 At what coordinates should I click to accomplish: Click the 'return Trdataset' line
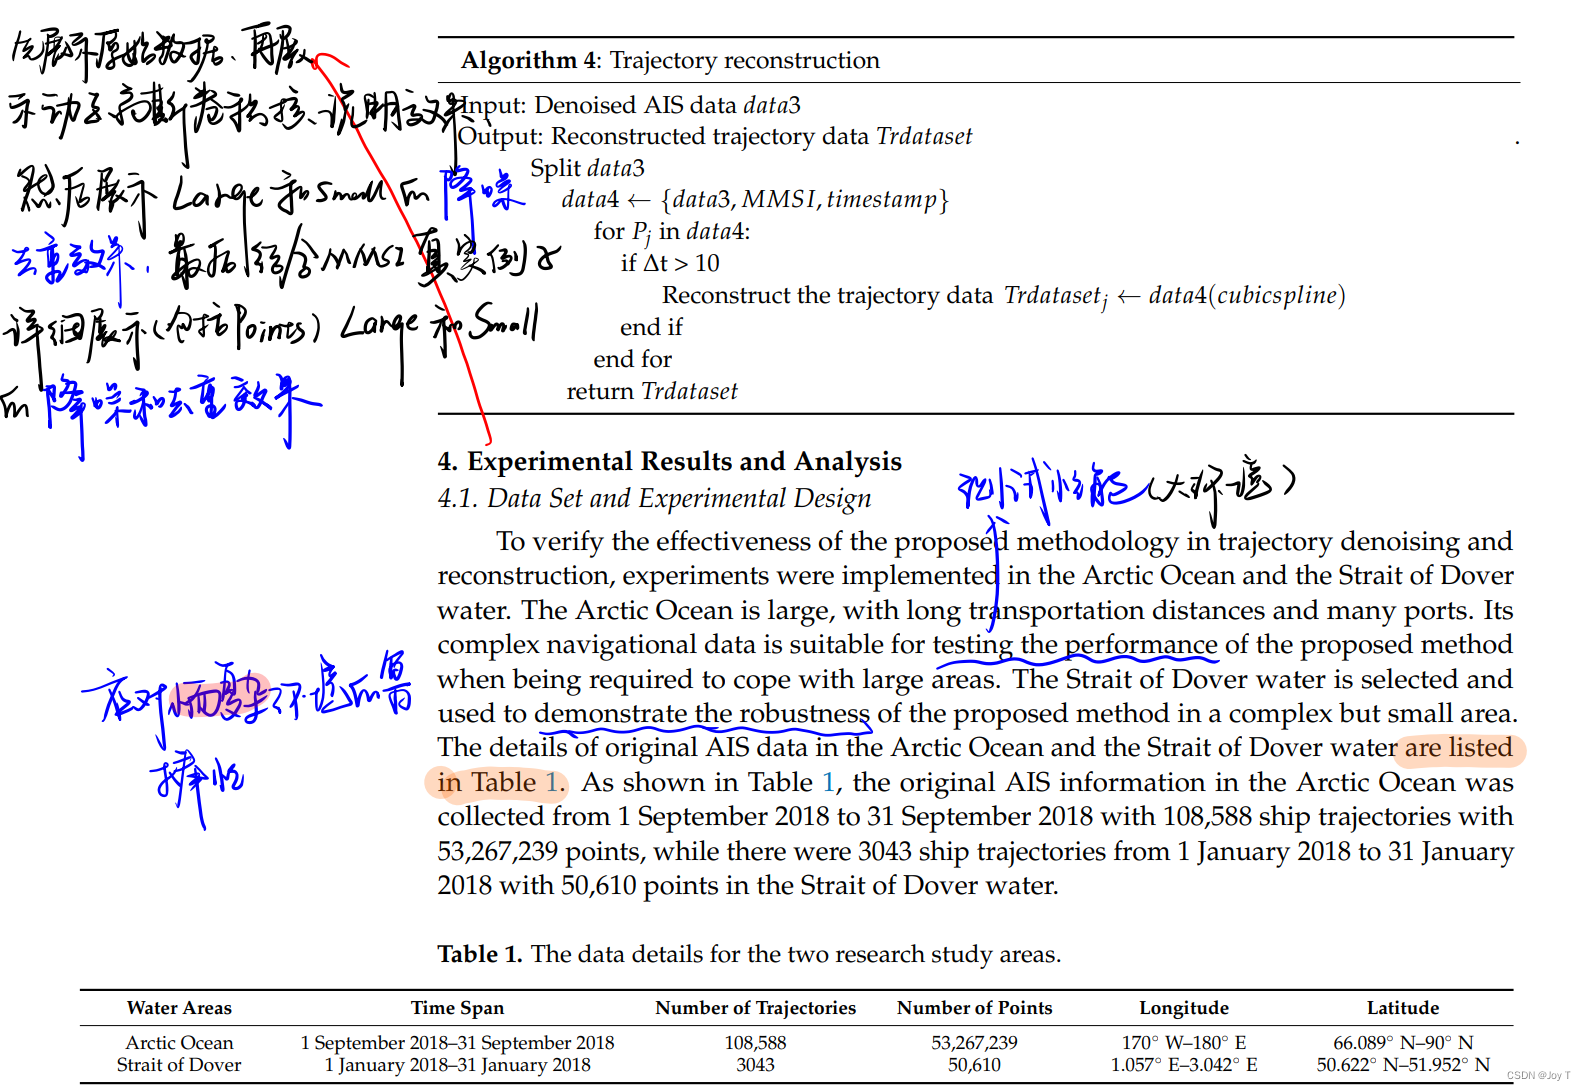[652, 391]
